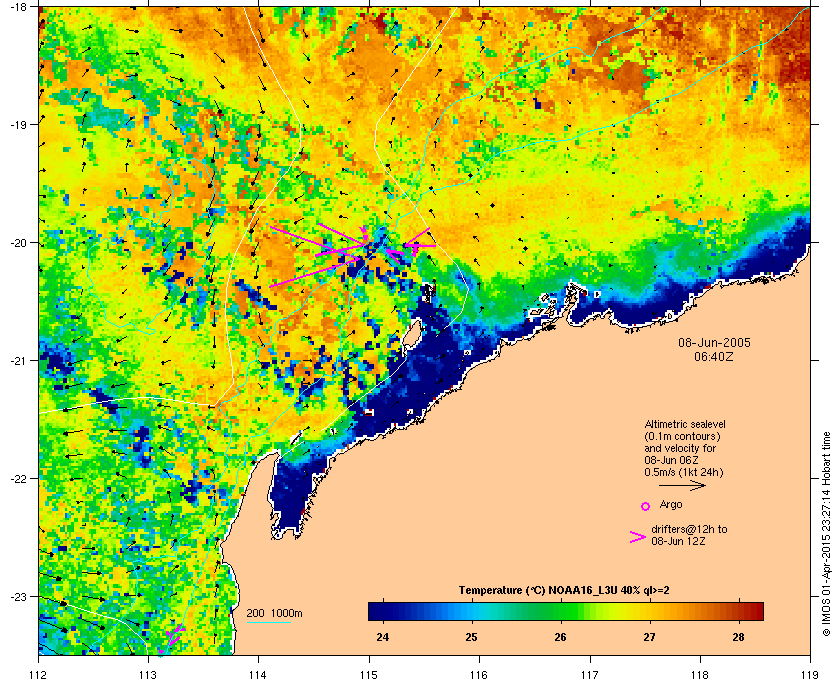Viewport: 840px width, 680px height.
Task: Click the '200 1000m' bathymetry label
Action: click(274, 614)
